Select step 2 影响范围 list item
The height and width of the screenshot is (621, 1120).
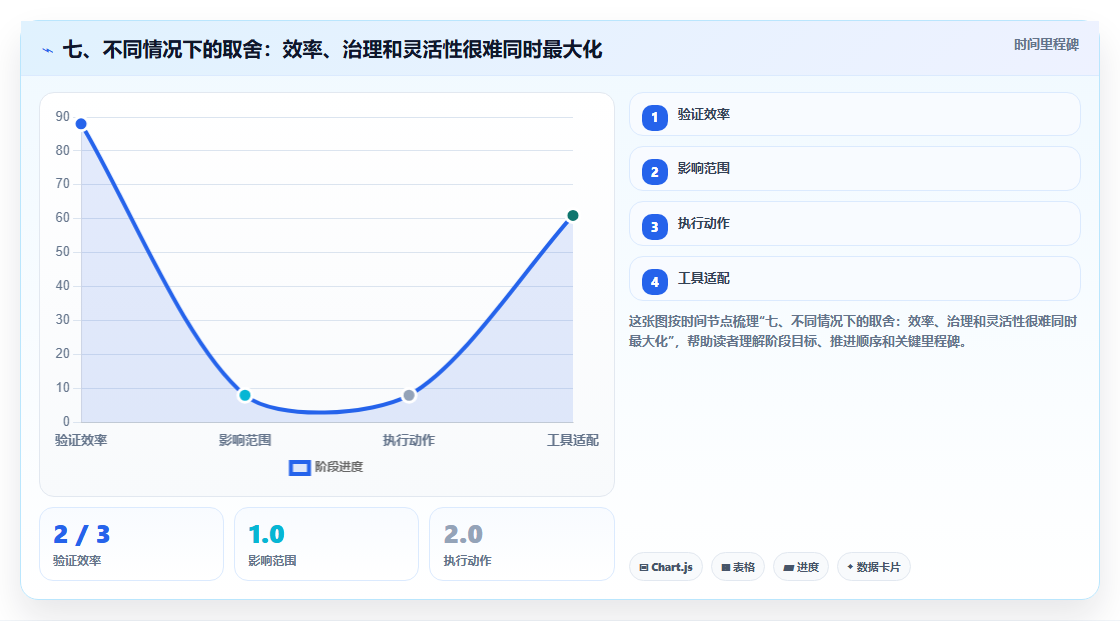[854, 169]
